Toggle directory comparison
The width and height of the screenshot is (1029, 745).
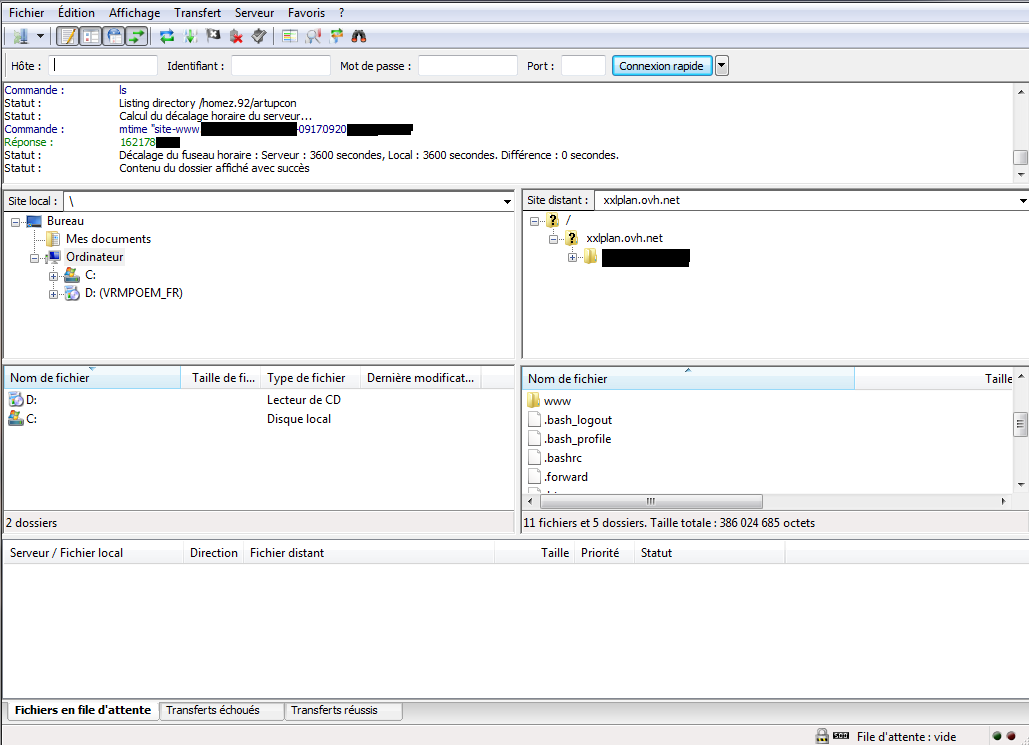pos(313,36)
